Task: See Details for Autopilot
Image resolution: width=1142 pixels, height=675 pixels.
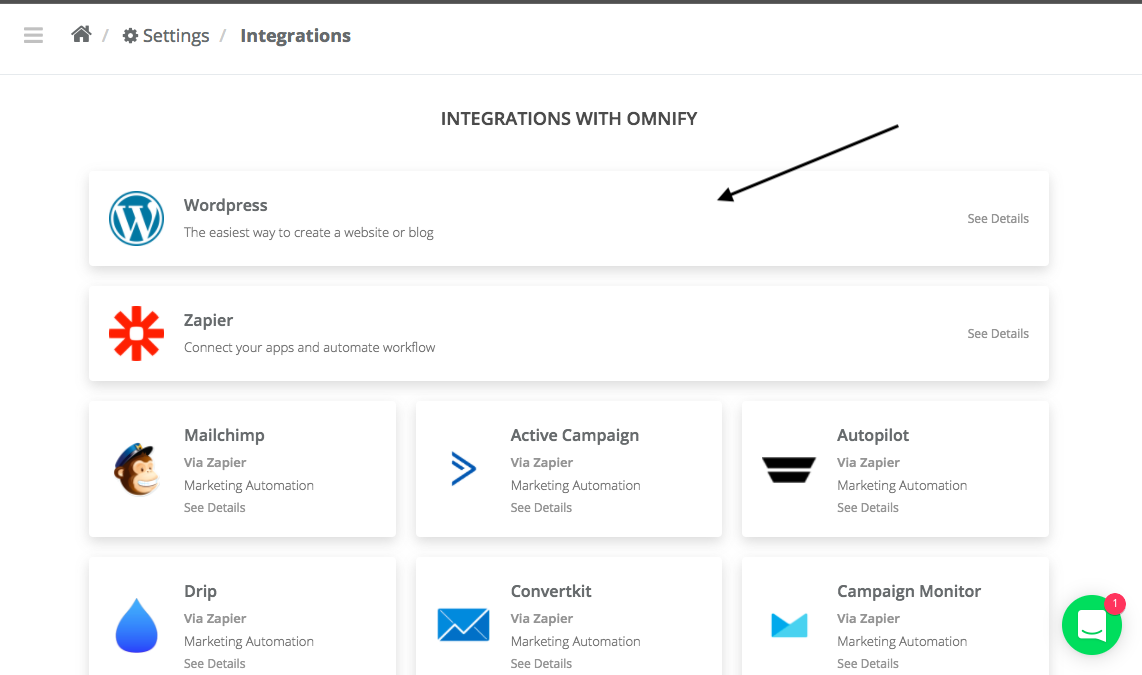Action: click(x=867, y=508)
